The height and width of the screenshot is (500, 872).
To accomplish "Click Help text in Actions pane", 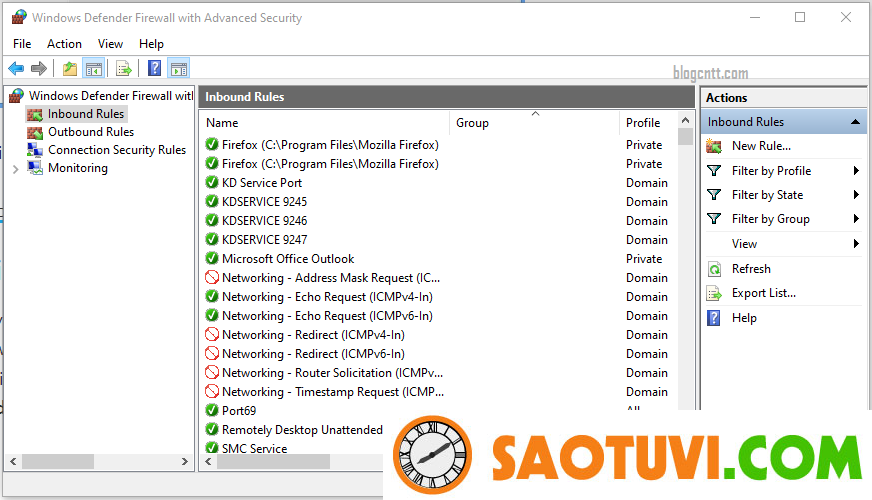I will (744, 318).
